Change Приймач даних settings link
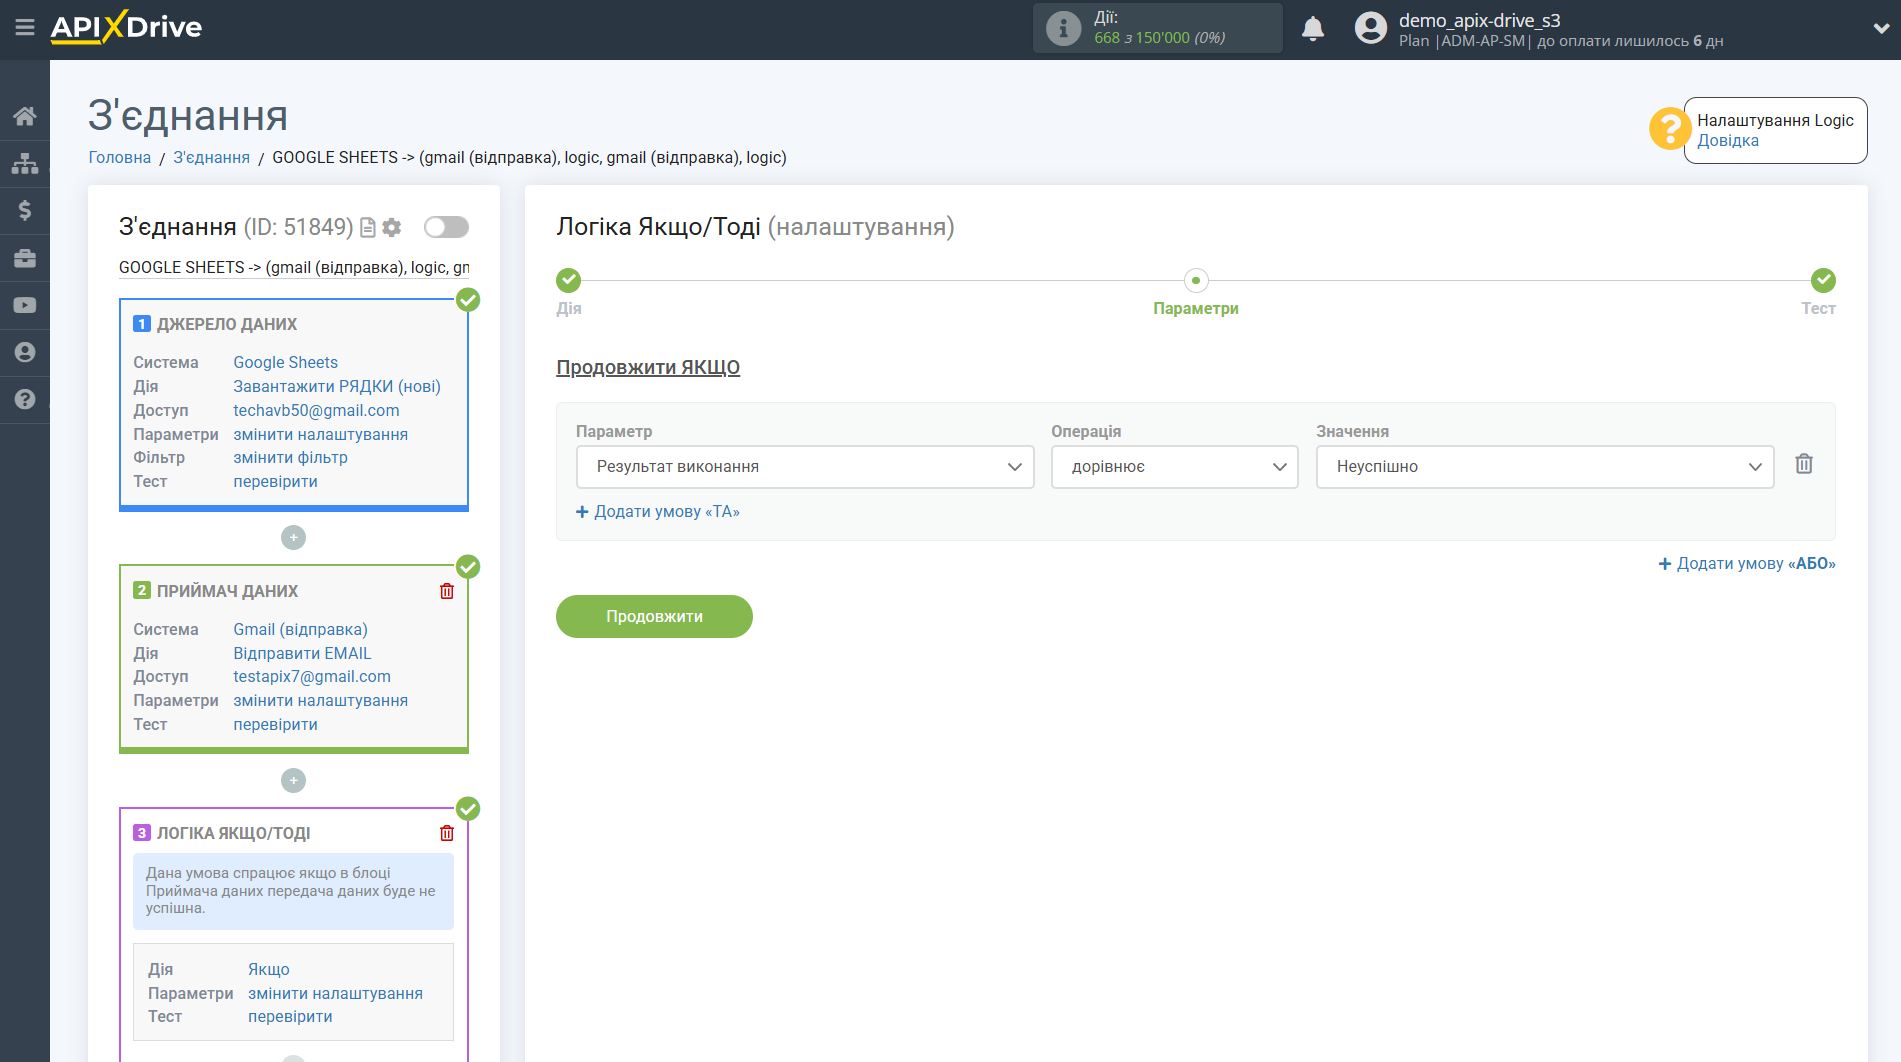 pos(320,700)
